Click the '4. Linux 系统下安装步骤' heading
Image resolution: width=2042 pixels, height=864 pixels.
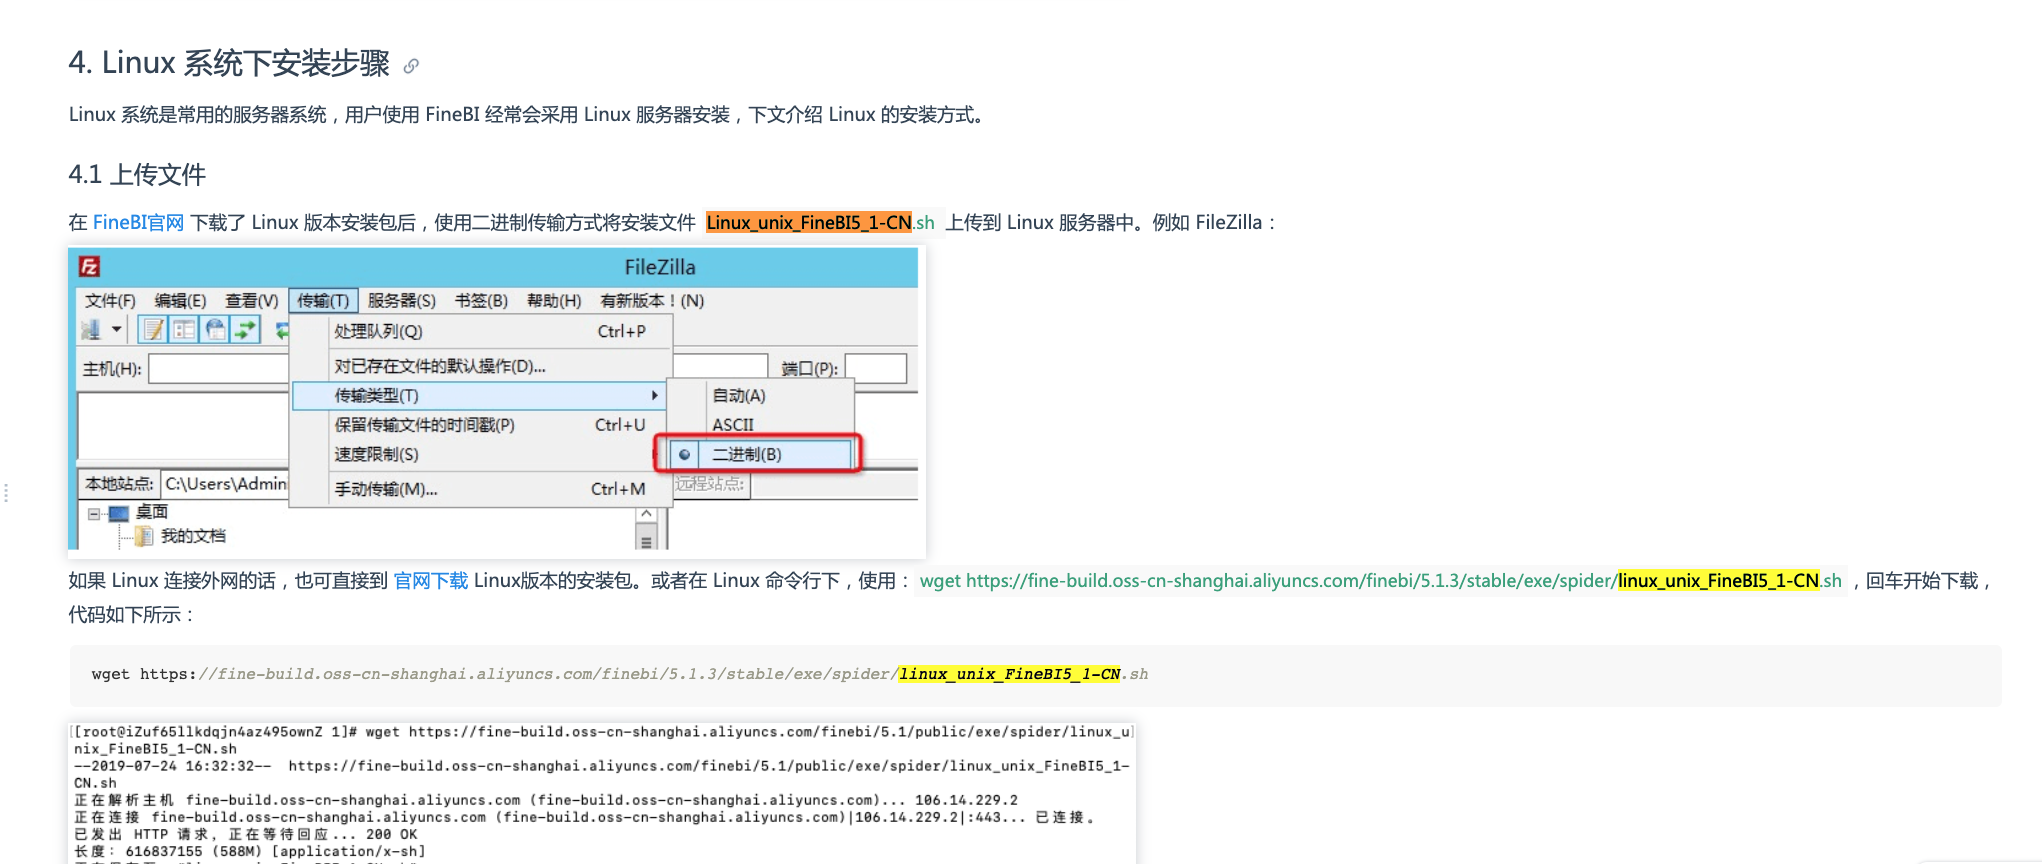[x=229, y=63]
